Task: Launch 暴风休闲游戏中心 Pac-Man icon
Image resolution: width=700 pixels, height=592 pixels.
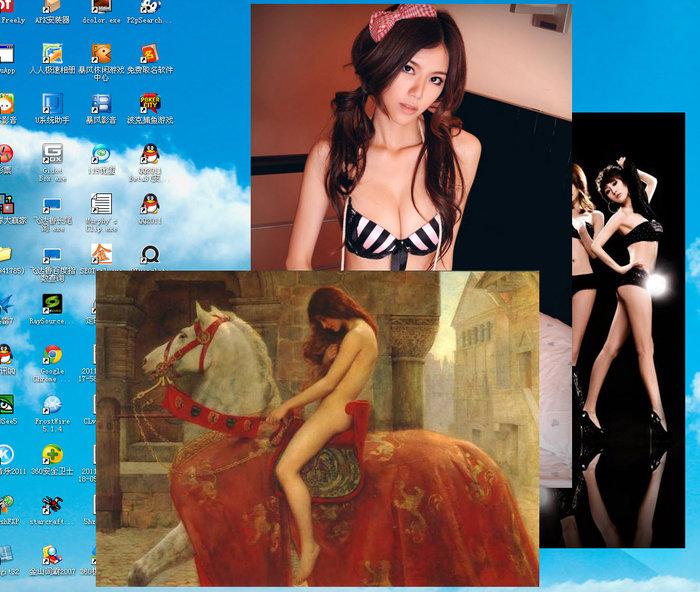Action: 101,54
